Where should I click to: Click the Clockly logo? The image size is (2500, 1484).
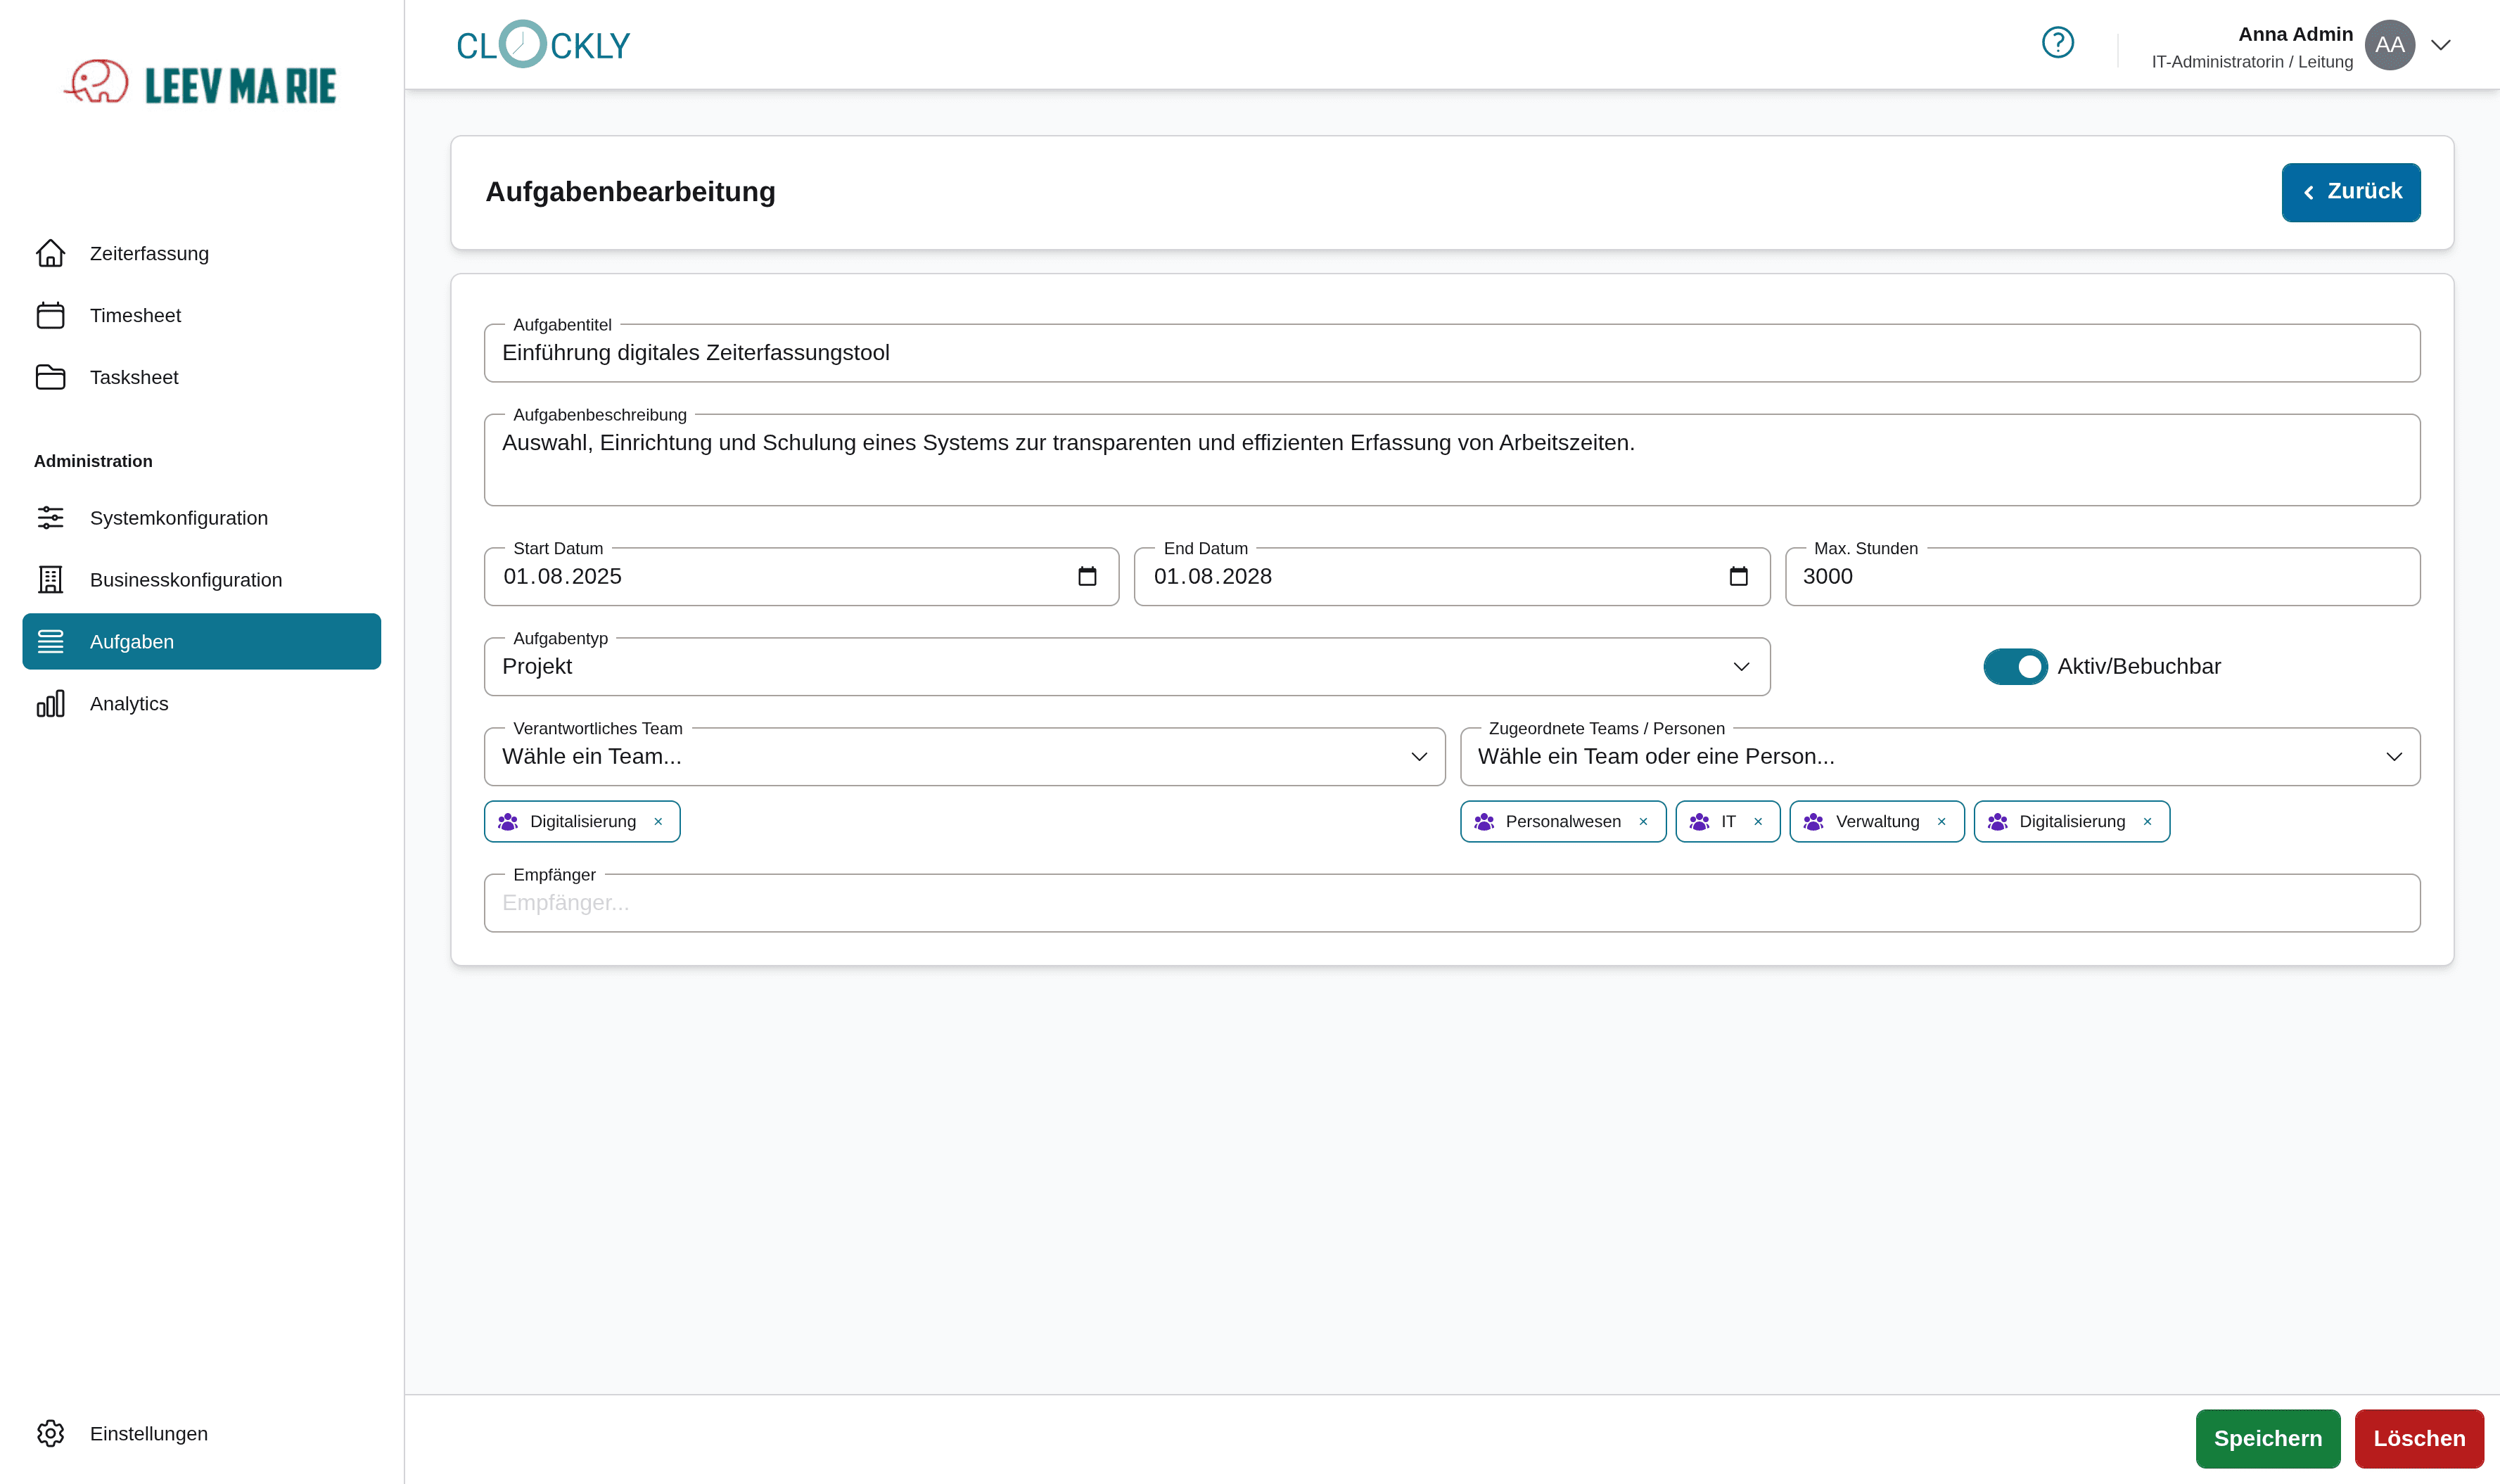[x=543, y=45]
